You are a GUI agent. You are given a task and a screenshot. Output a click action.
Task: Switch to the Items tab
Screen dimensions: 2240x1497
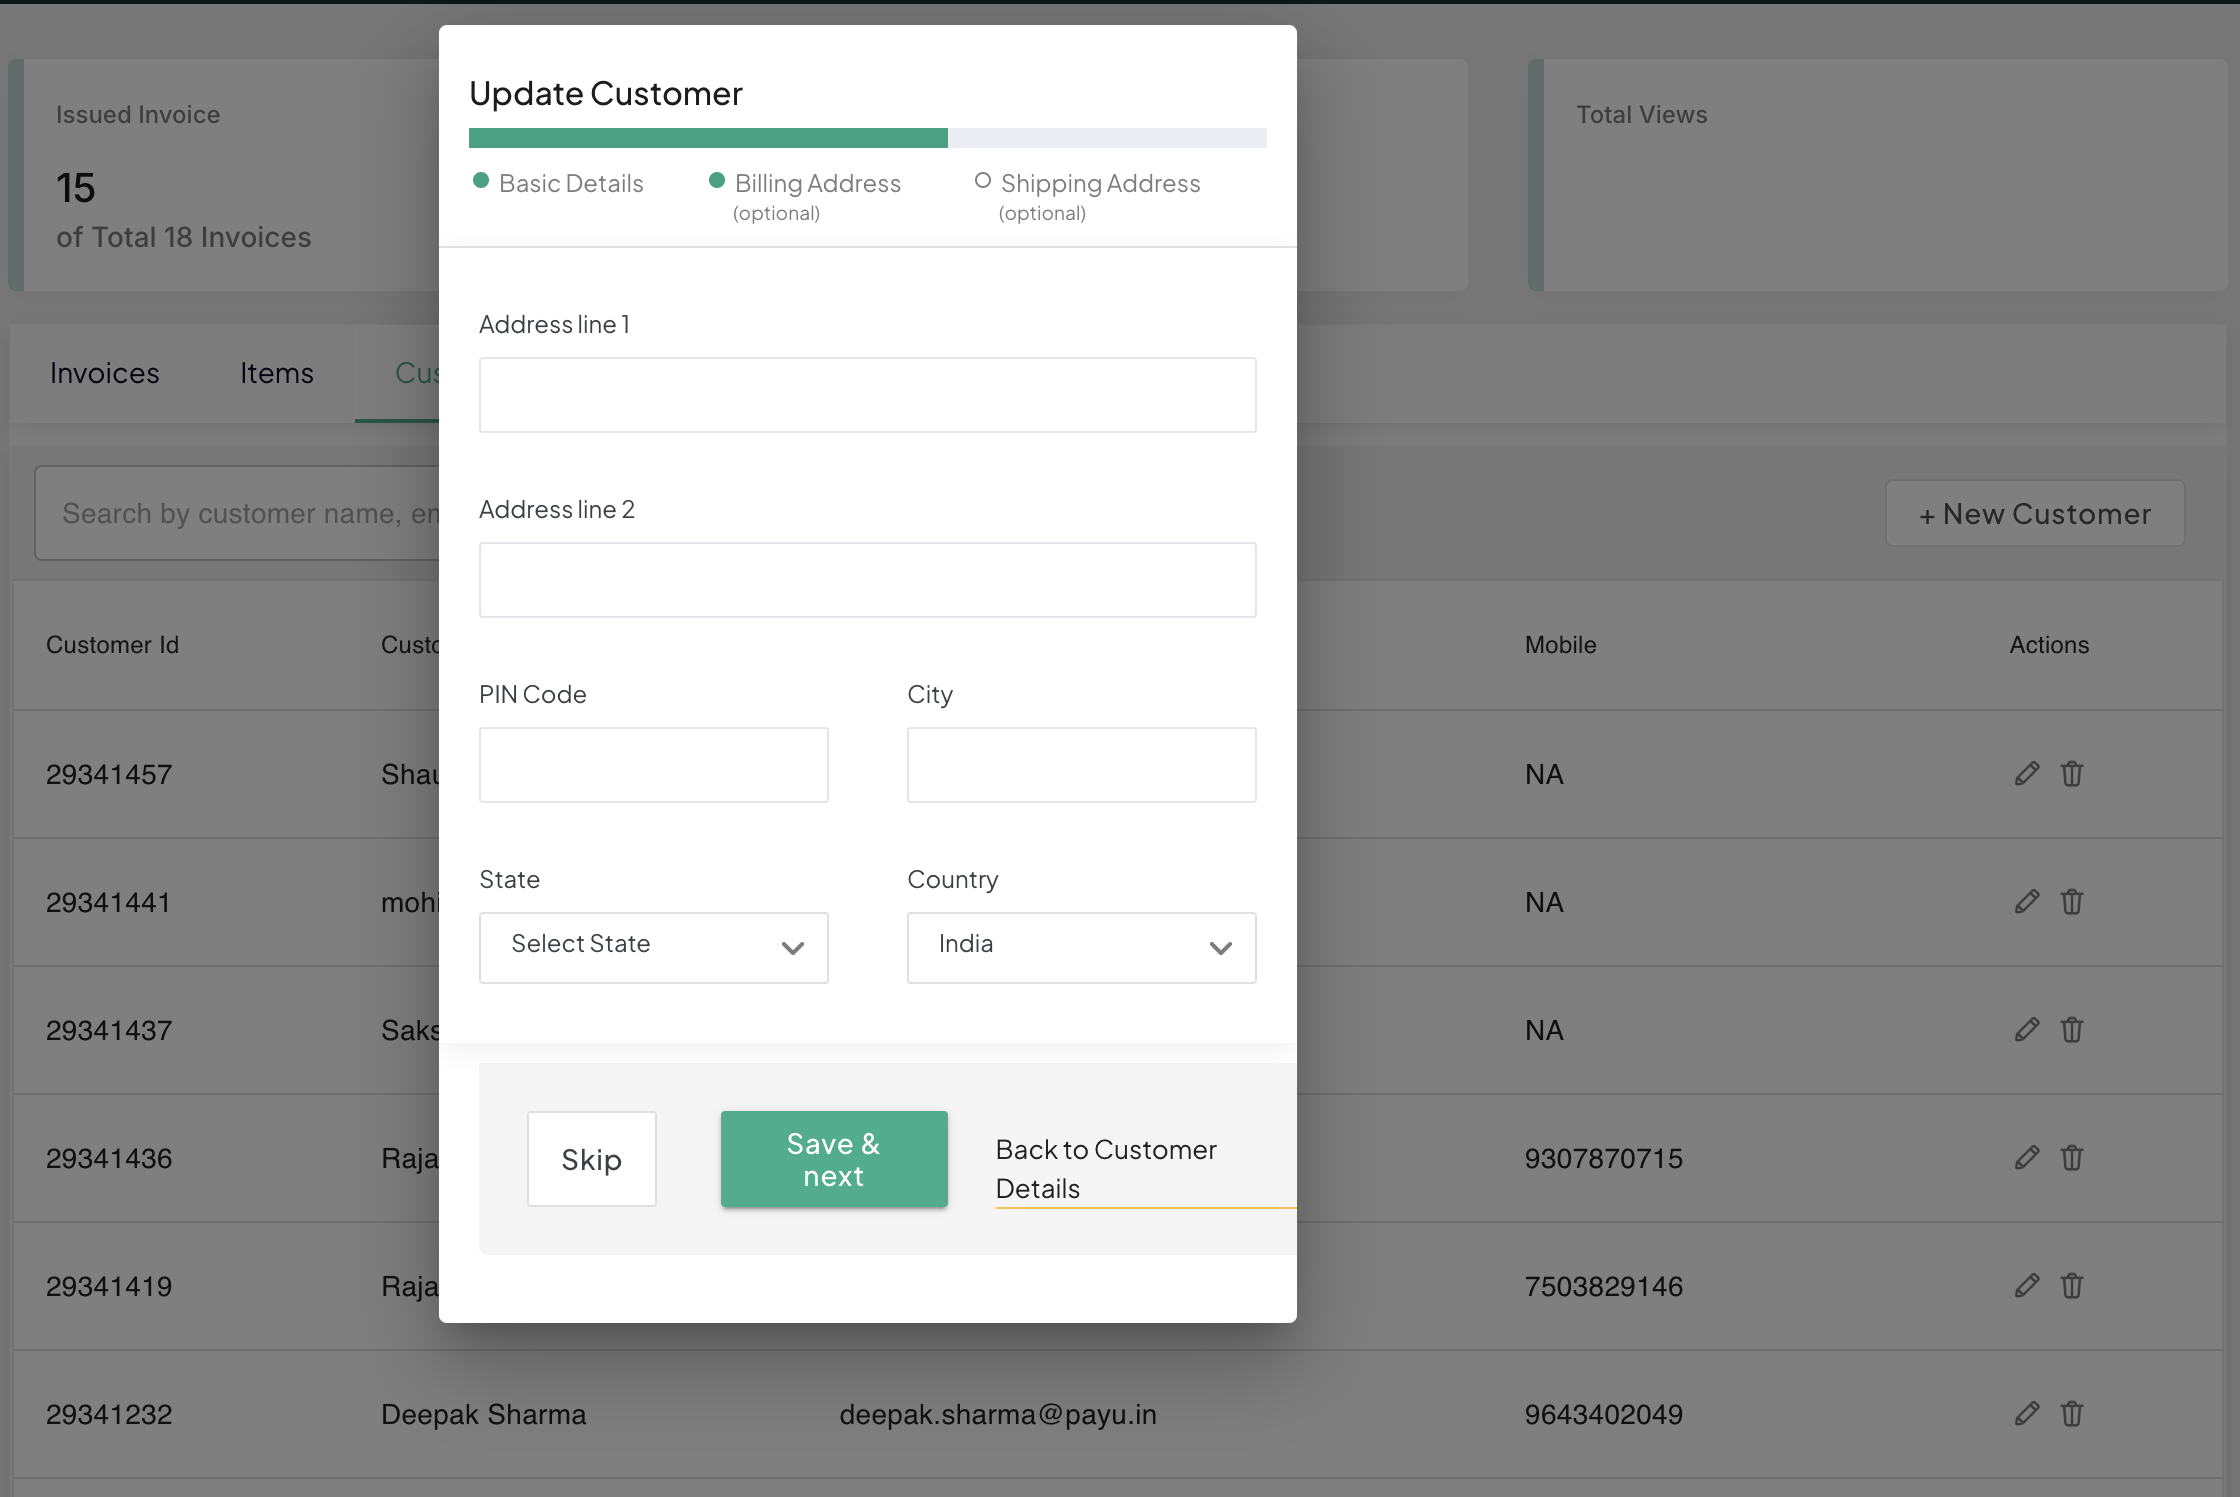[x=277, y=374]
